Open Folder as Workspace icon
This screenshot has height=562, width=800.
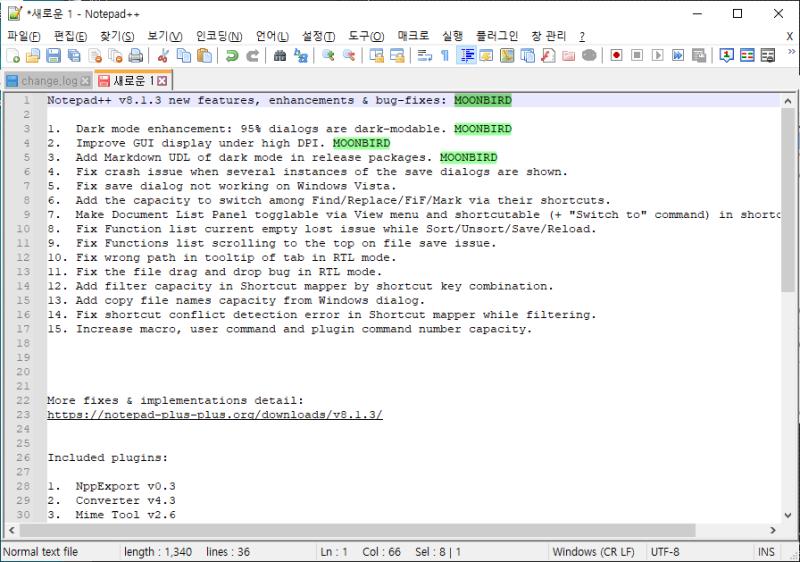(568, 56)
